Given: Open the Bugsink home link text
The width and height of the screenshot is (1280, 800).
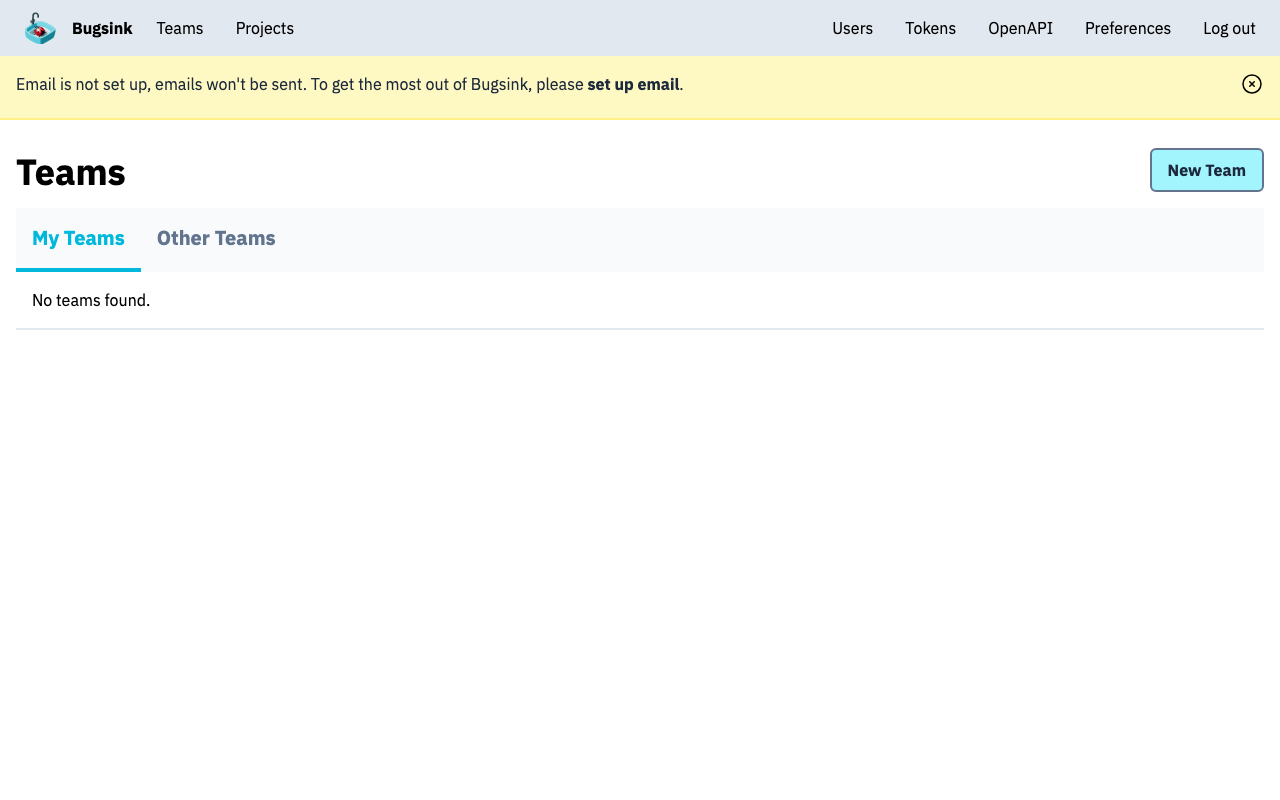Looking at the screenshot, I should 102,28.
